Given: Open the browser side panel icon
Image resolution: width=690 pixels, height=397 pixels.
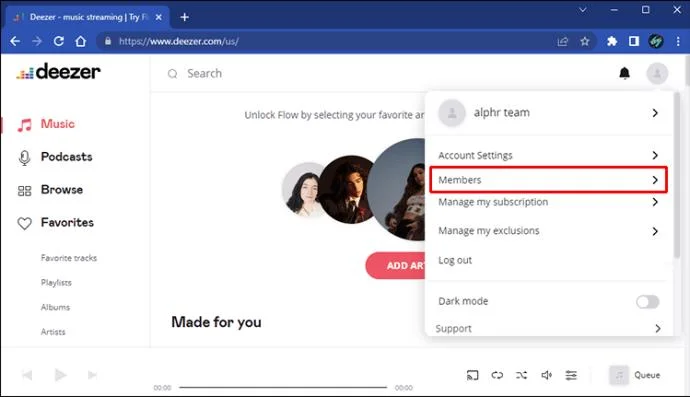Looking at the screenshot, I should (x=634, y=41).
